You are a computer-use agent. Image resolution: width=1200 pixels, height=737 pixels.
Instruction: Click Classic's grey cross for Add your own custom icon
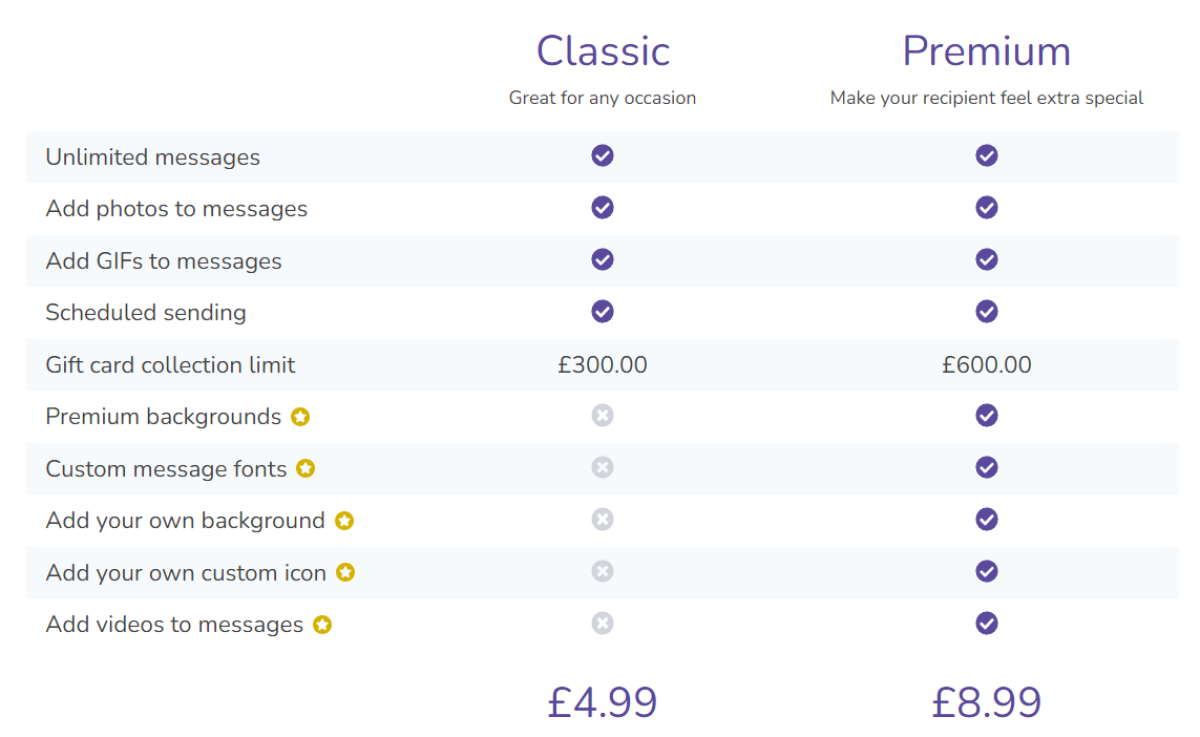click(x=602, y=571)
